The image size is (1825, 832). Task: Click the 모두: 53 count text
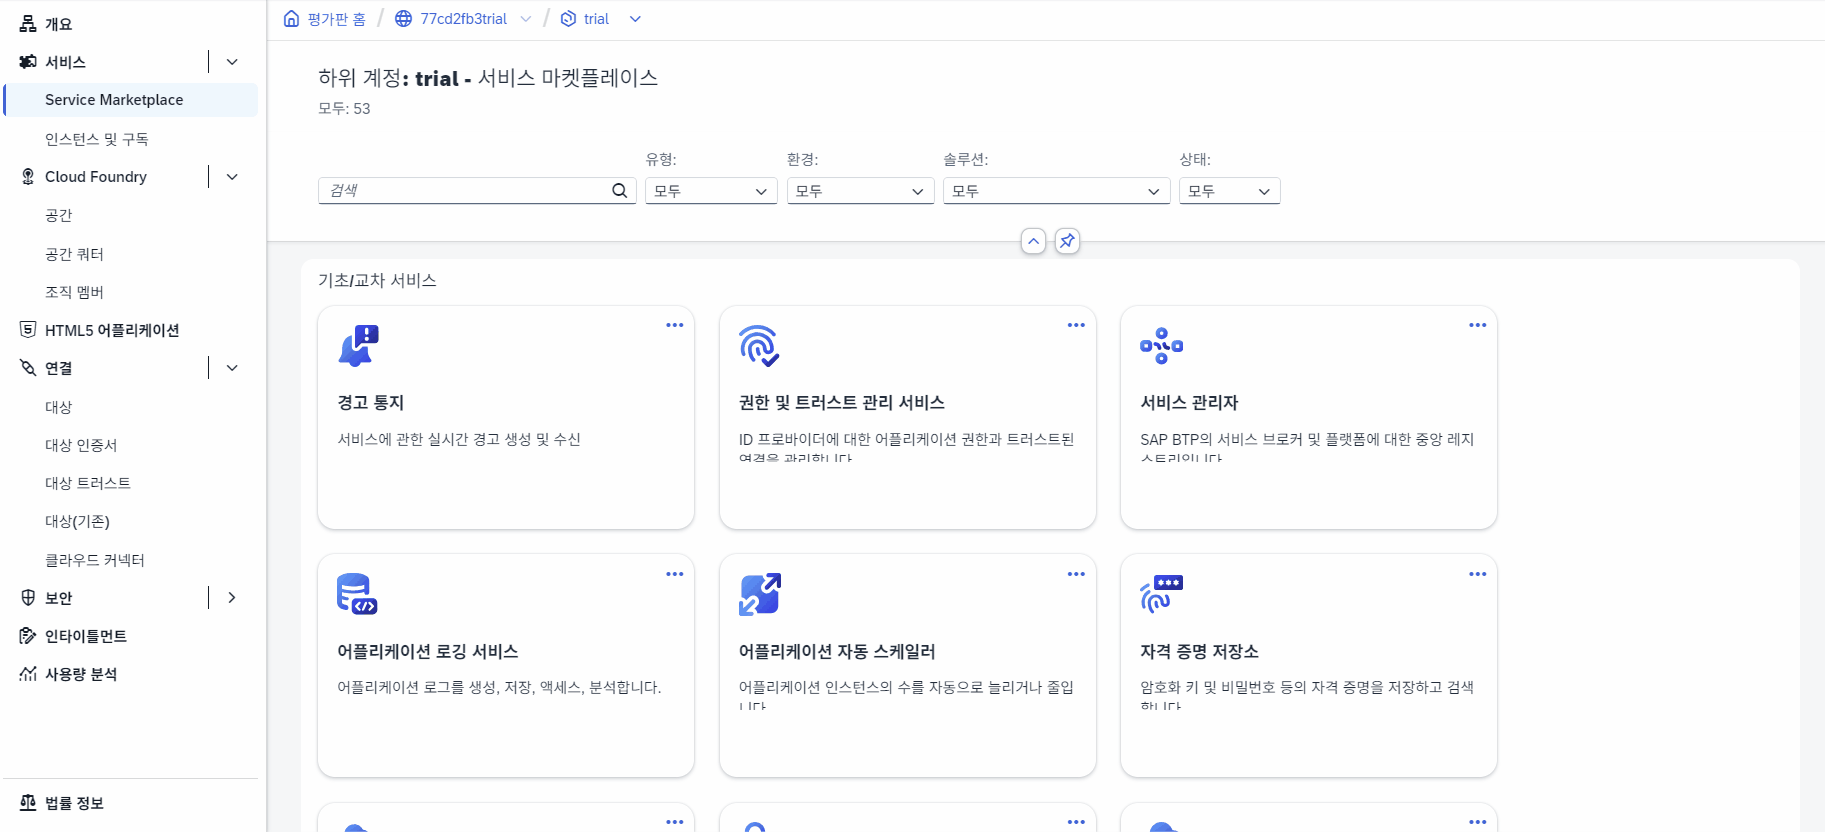(344, 109)
